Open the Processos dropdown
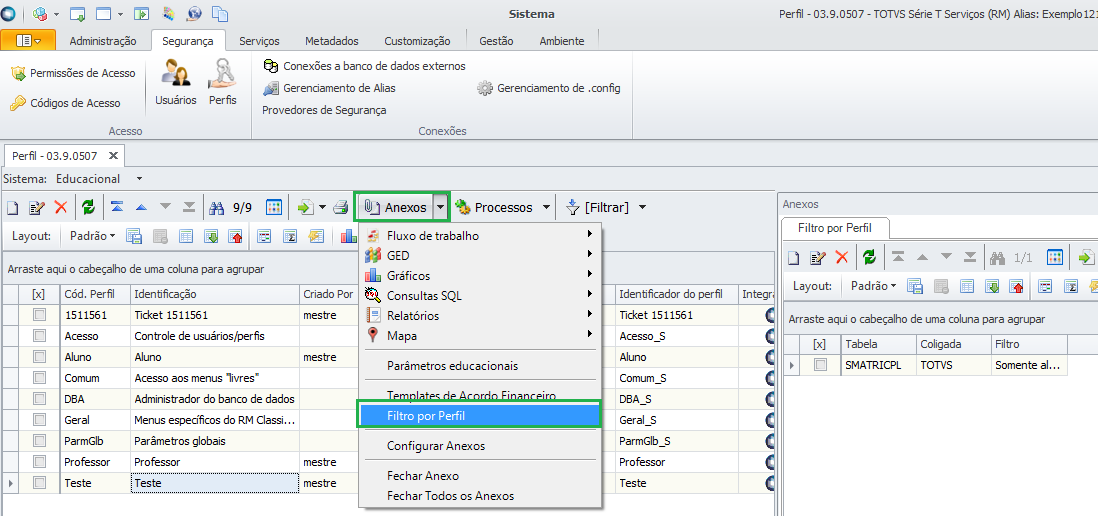Screen dimensions: 1098x516 click(x=545, y=207)
